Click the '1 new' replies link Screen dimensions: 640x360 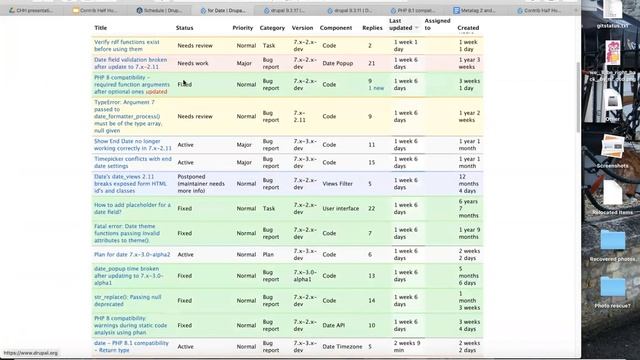click(376, 88)
